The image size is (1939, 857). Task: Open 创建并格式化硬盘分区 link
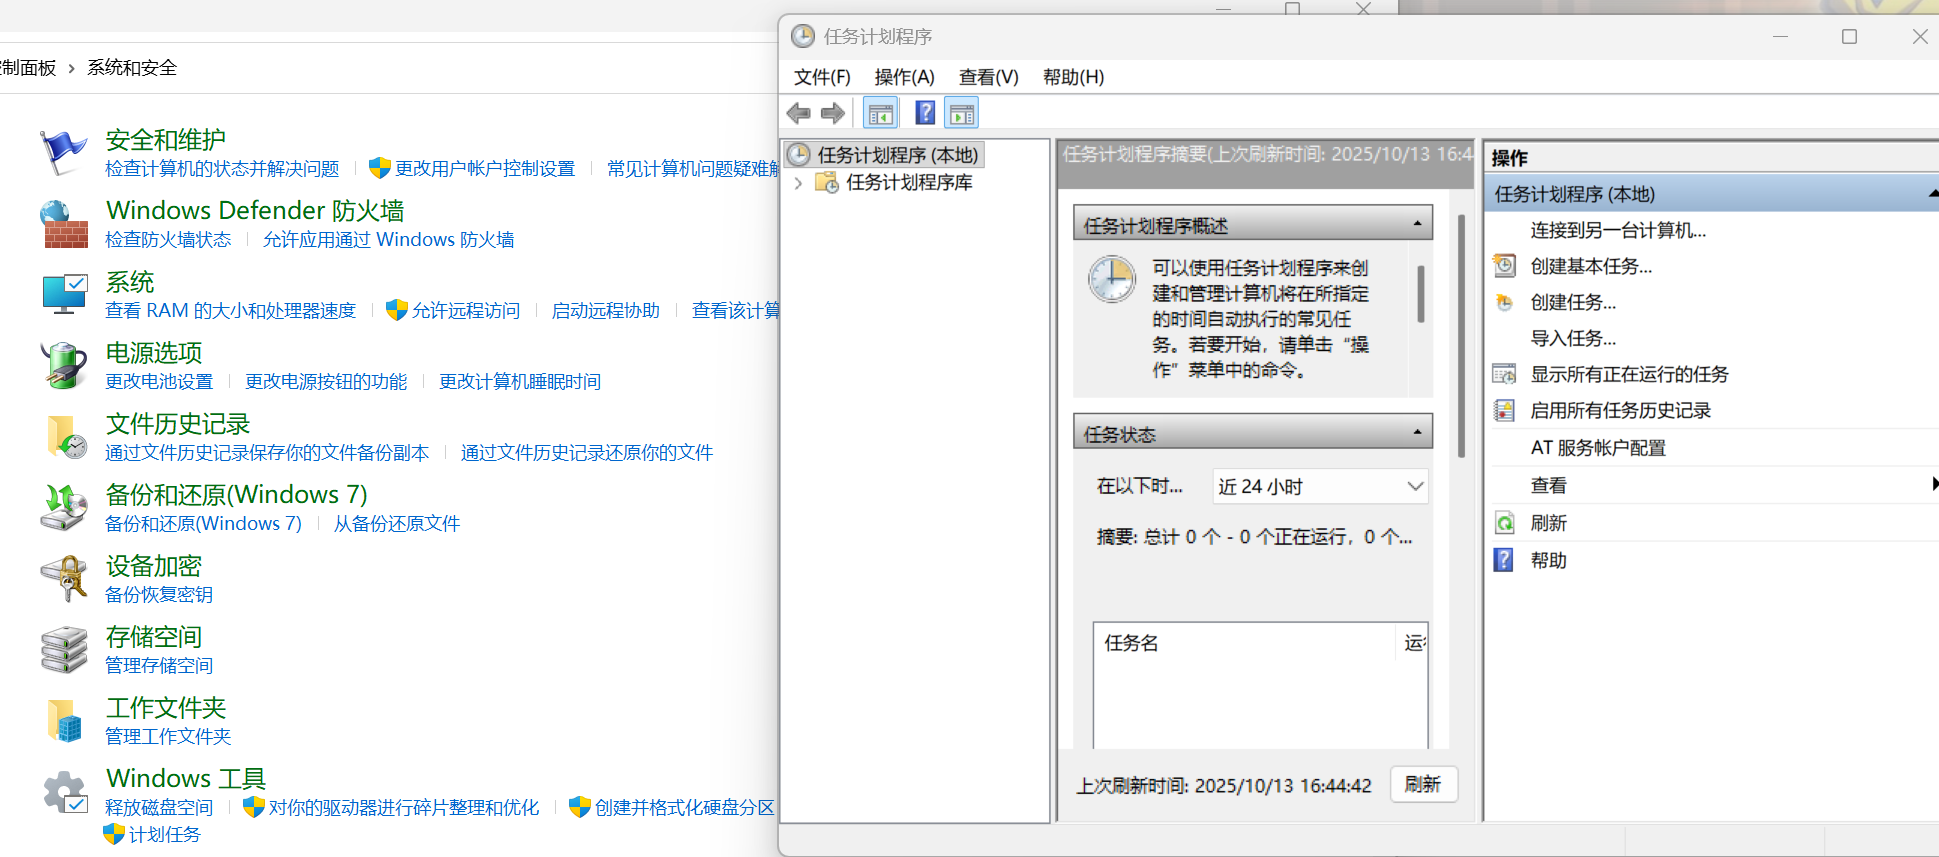click(x=685, y=807)
